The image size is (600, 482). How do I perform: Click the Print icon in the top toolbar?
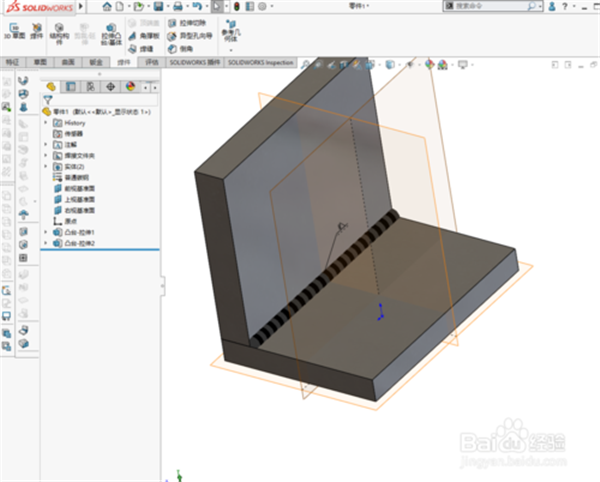[178, 6]
